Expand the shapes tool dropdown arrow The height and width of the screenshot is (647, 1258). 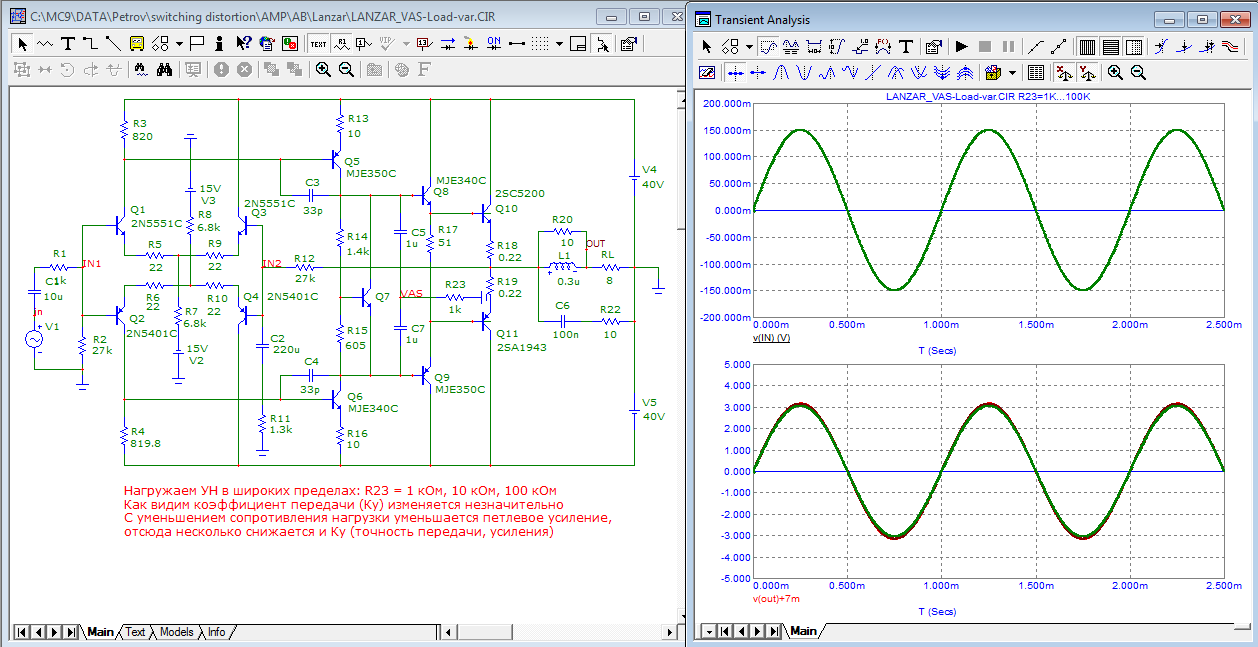(x=179, y=44)
